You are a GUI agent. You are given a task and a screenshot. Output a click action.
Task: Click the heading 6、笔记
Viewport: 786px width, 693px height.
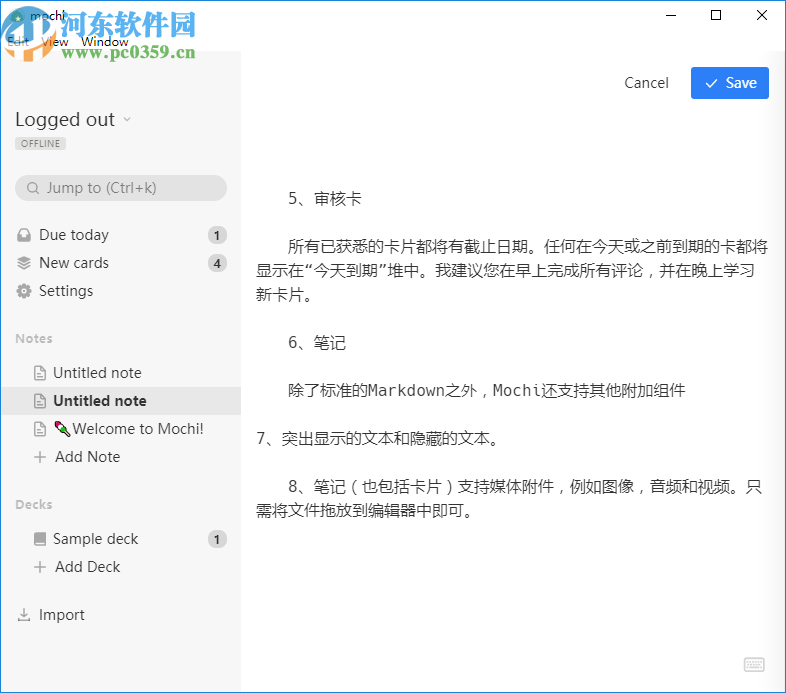click(317, 342)
